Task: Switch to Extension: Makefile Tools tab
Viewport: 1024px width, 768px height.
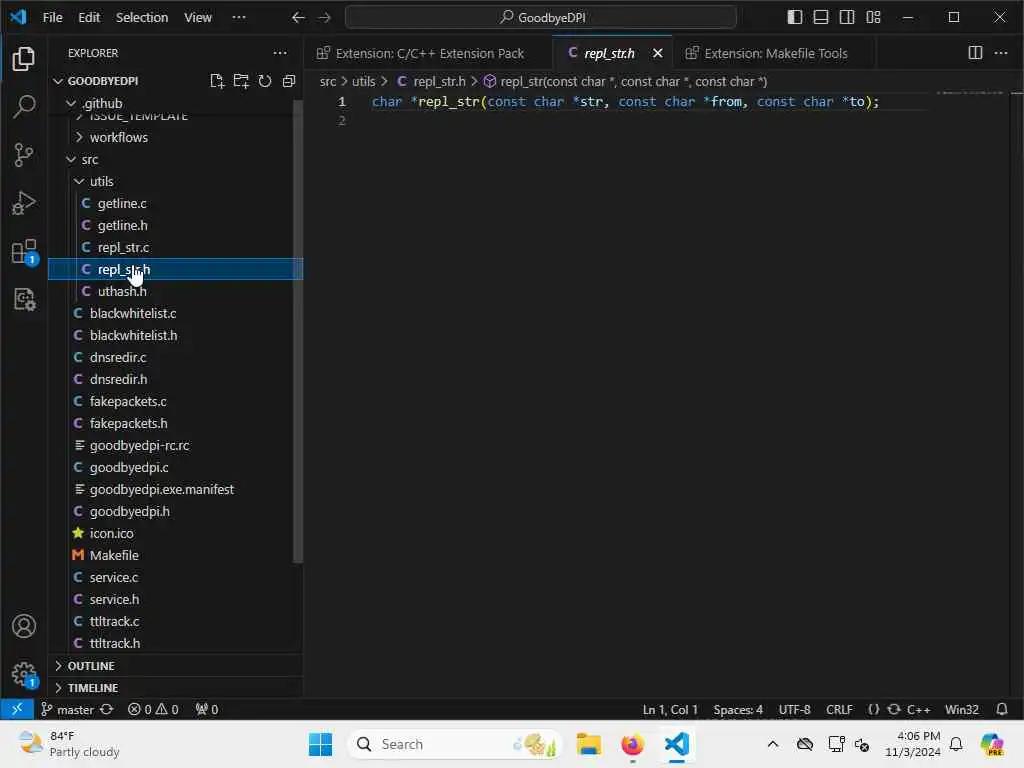Action: click(775, 54)
